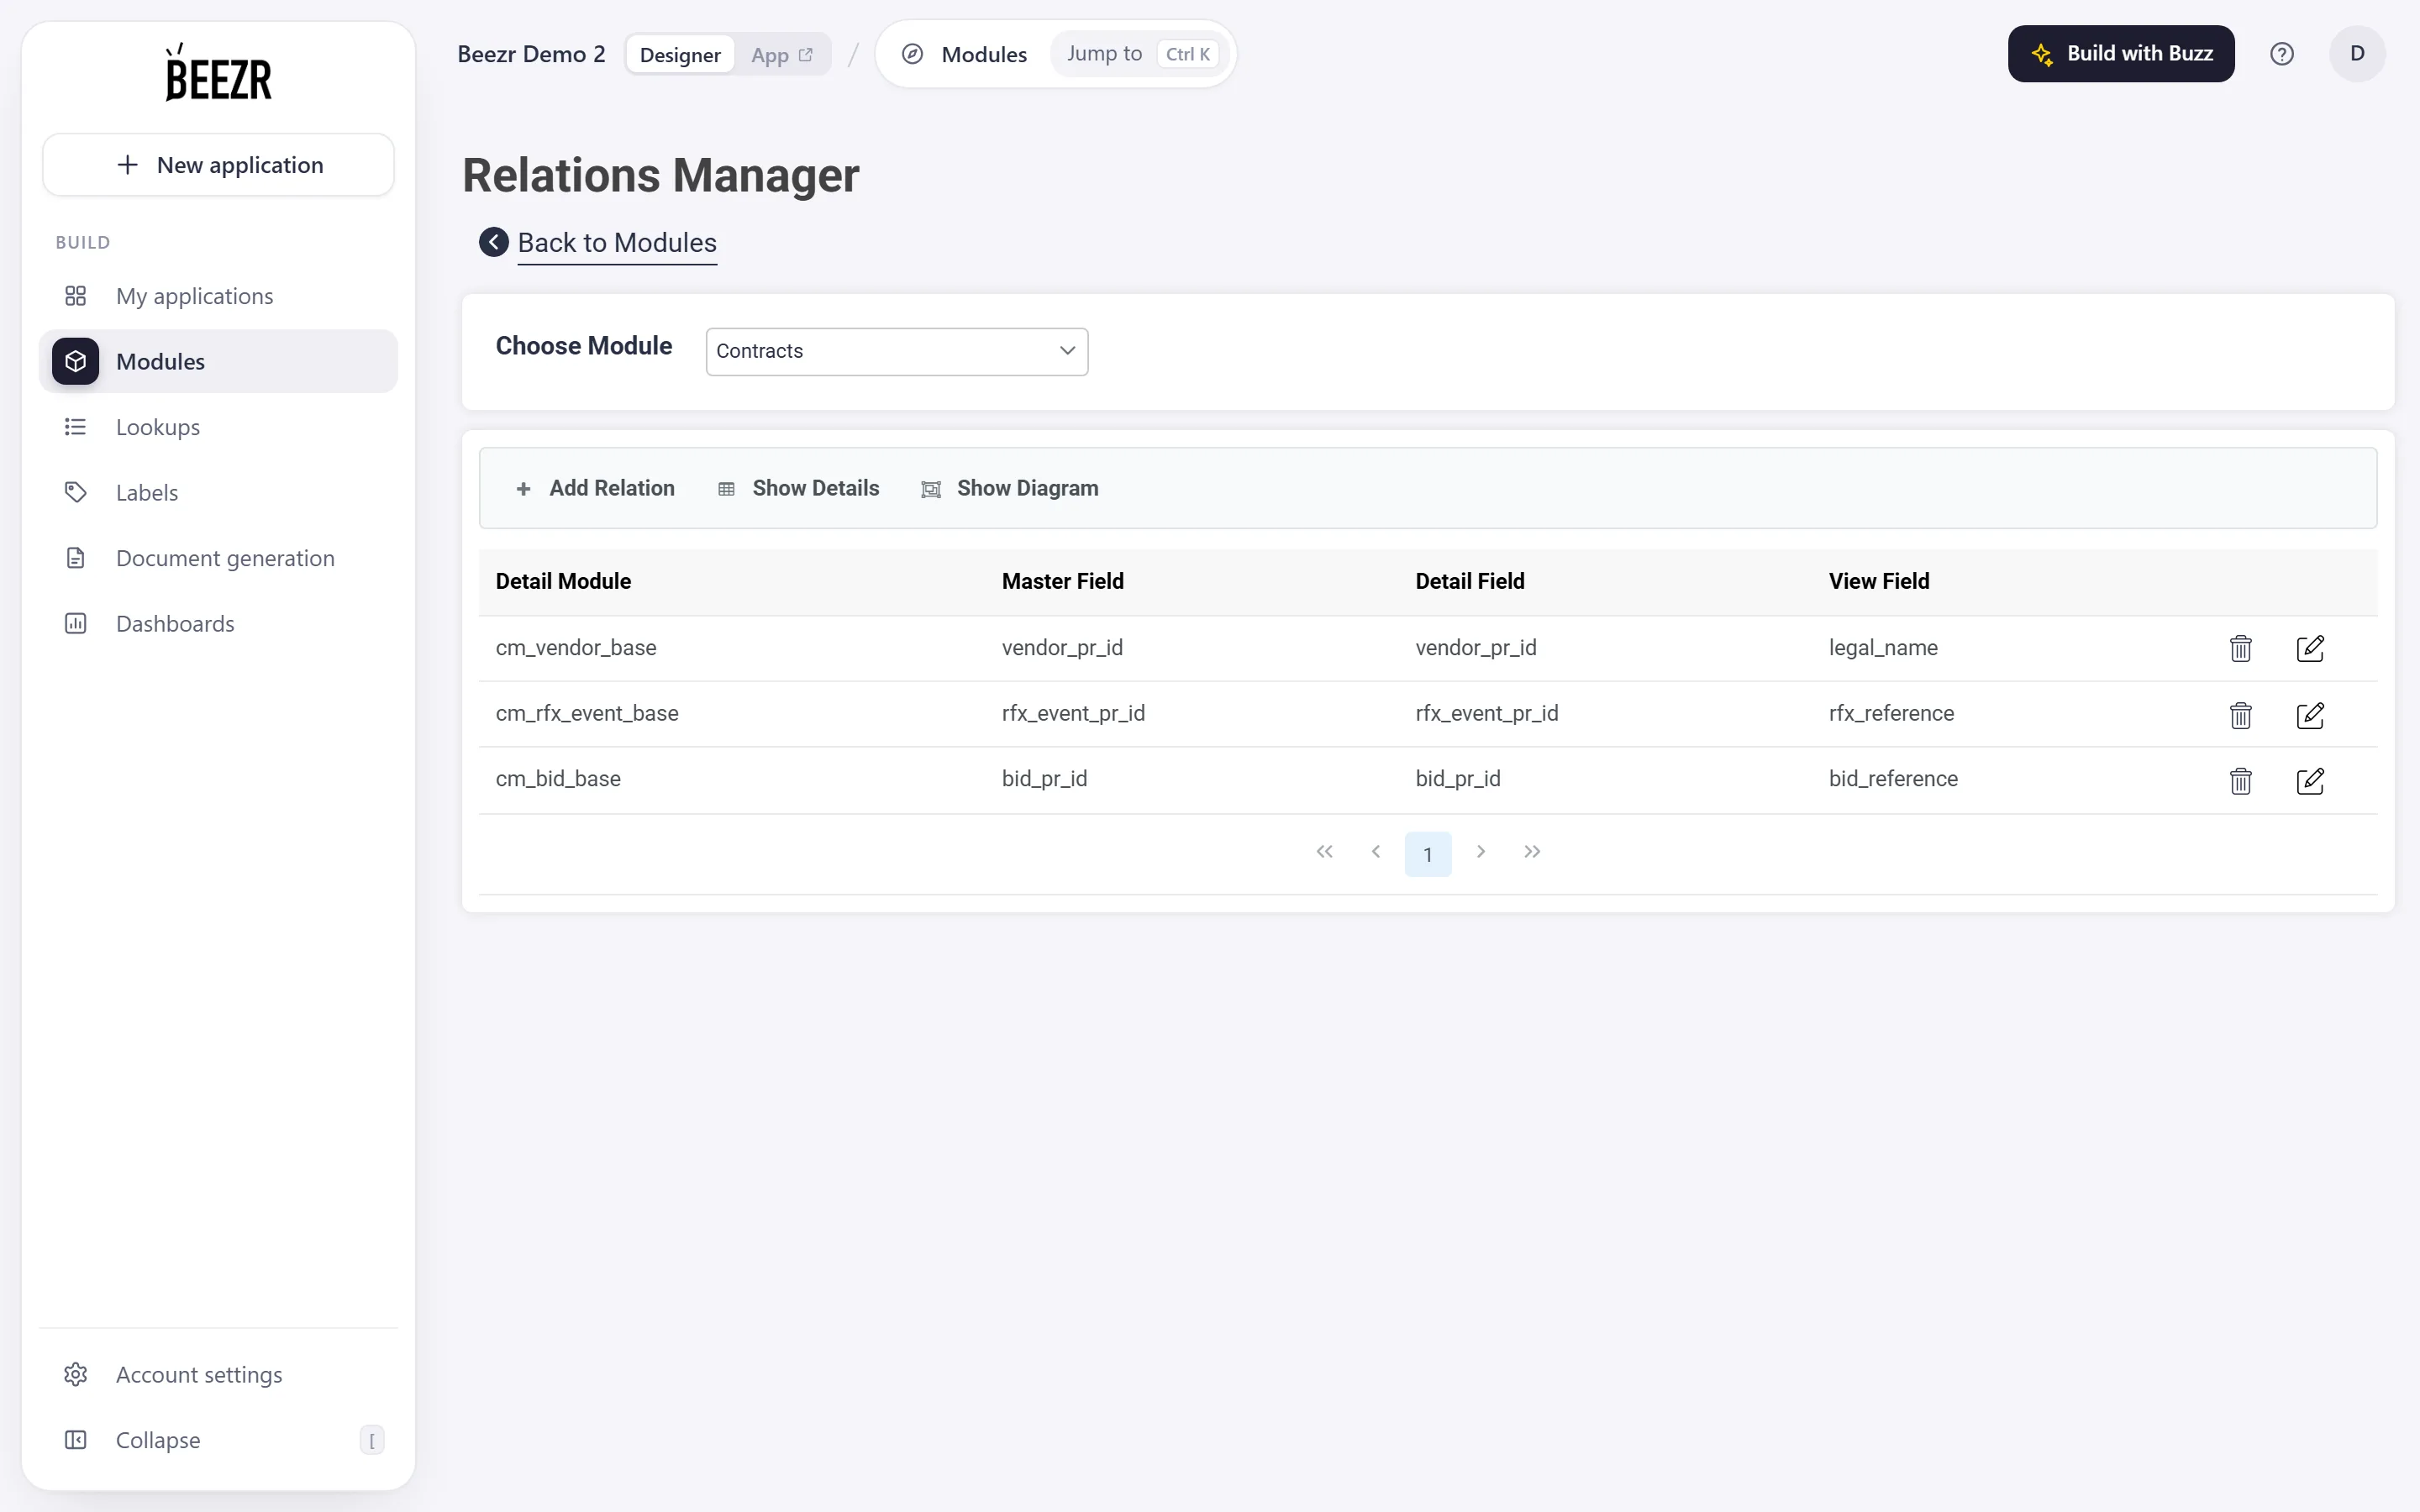Click the legal_name cell
2420x1512 pixels.
tap(1883, 648)
